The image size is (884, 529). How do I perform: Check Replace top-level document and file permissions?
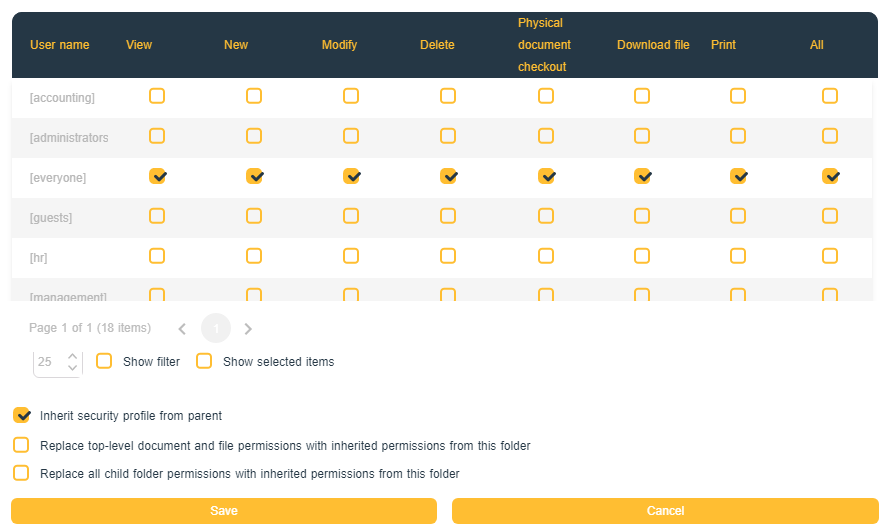pyautogui.click(x=21, y=445)
